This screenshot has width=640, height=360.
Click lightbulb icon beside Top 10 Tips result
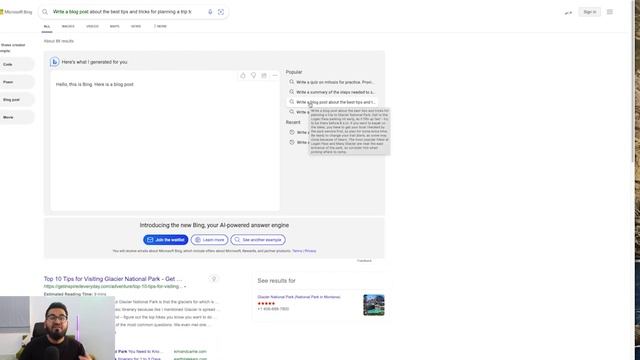coord(213,279)
